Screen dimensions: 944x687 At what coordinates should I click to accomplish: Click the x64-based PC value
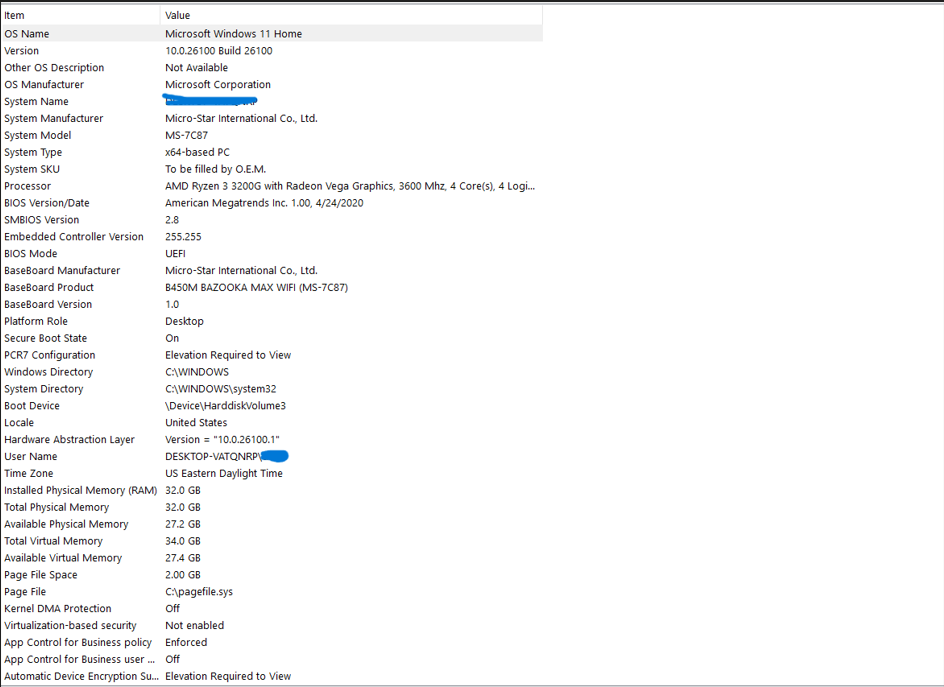pos(197,152)
